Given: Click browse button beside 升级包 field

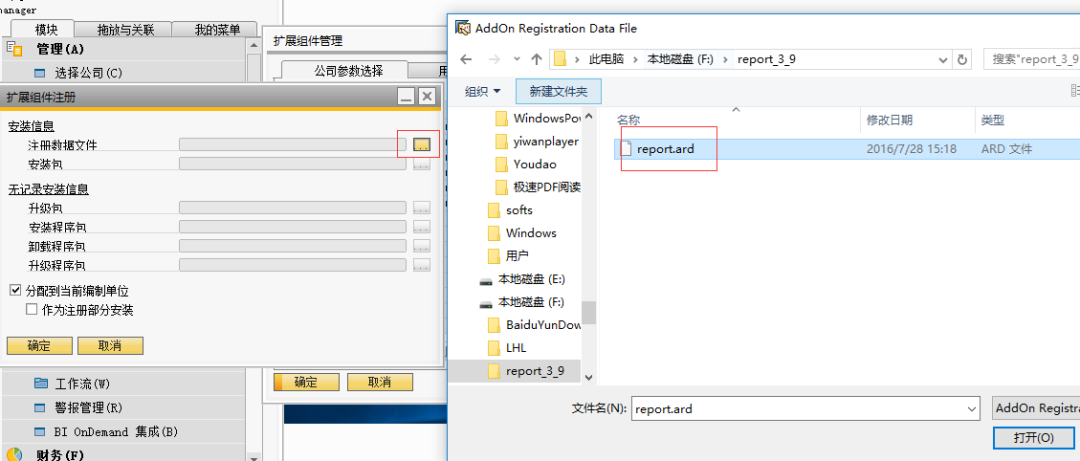Looking at the screenshot, I should (422, 207).
